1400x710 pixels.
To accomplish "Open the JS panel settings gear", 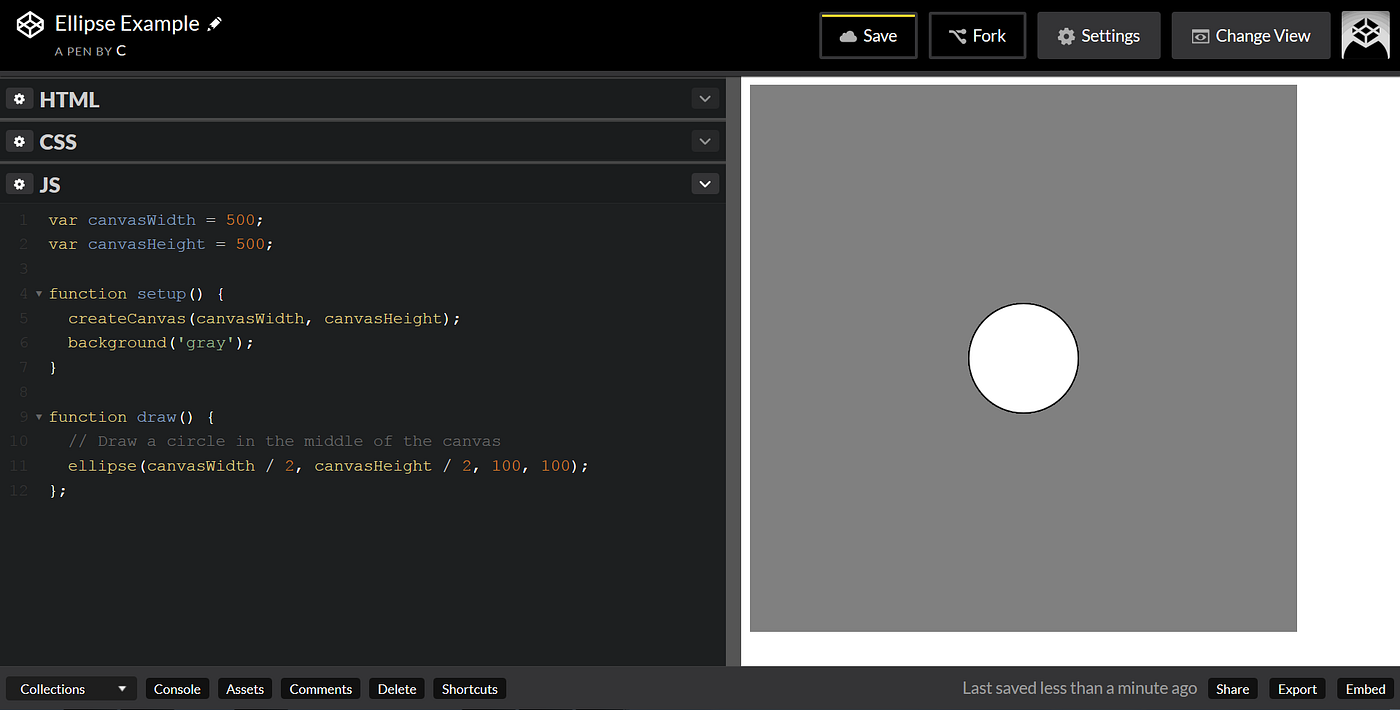I will click(x=19, y=184).
